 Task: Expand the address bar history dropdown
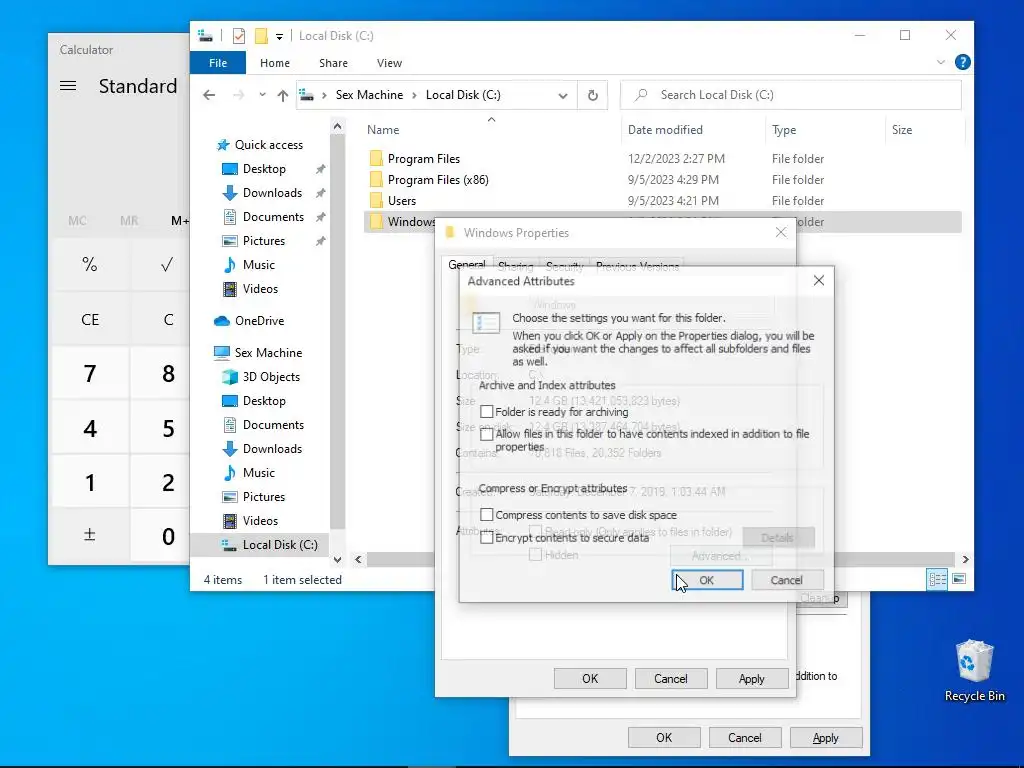pos(562,95)
